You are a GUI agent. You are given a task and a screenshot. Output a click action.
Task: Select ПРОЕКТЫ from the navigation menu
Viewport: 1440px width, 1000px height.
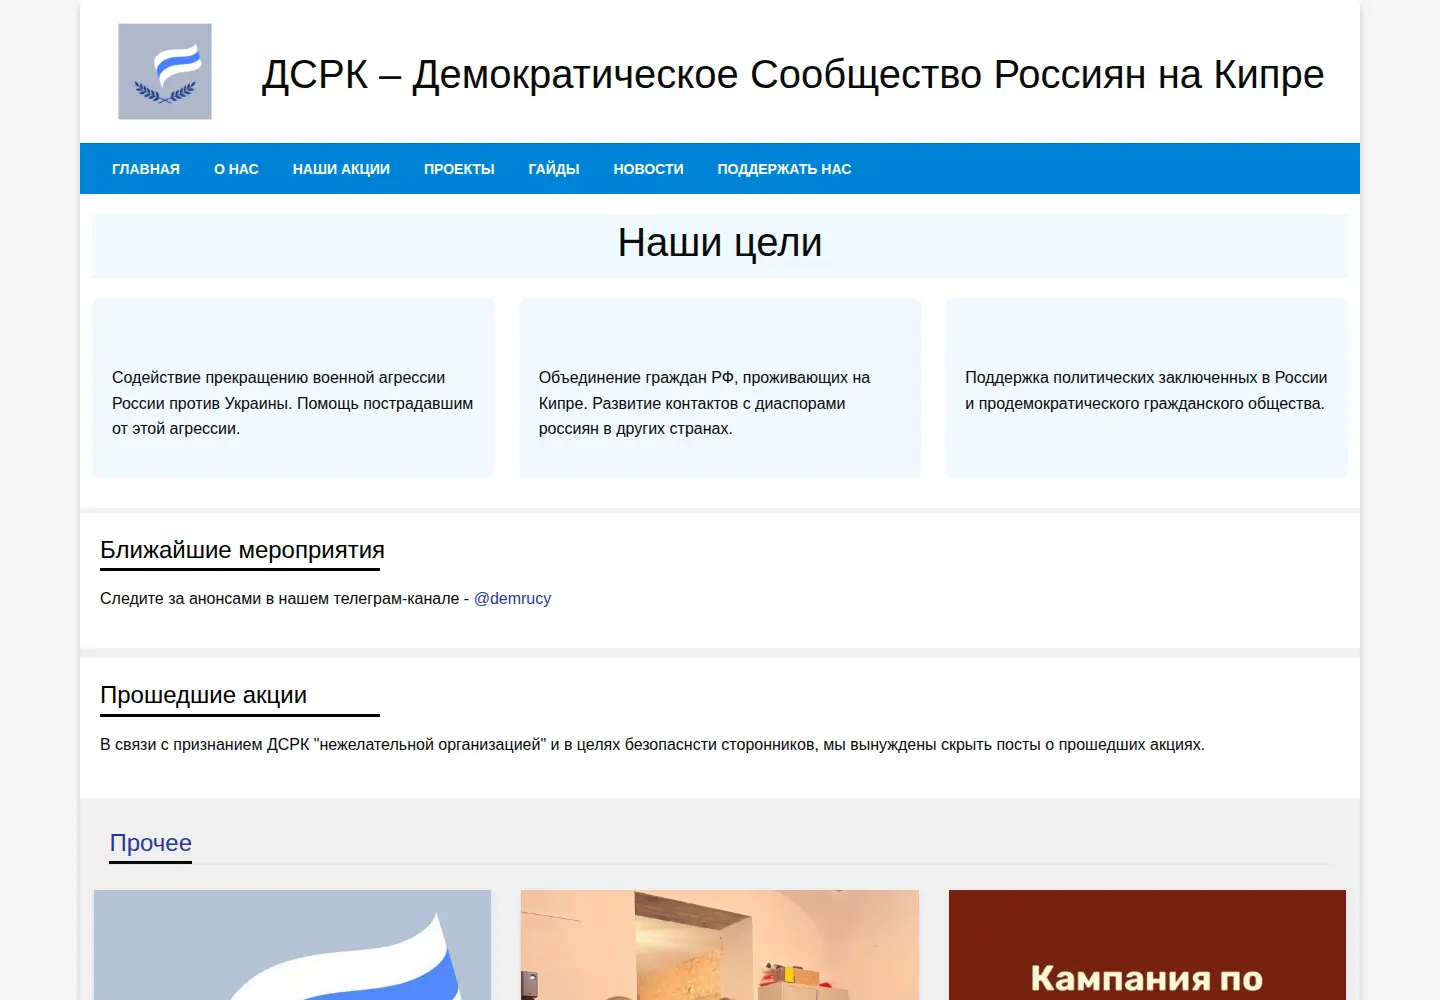click(x=459, y=169)
